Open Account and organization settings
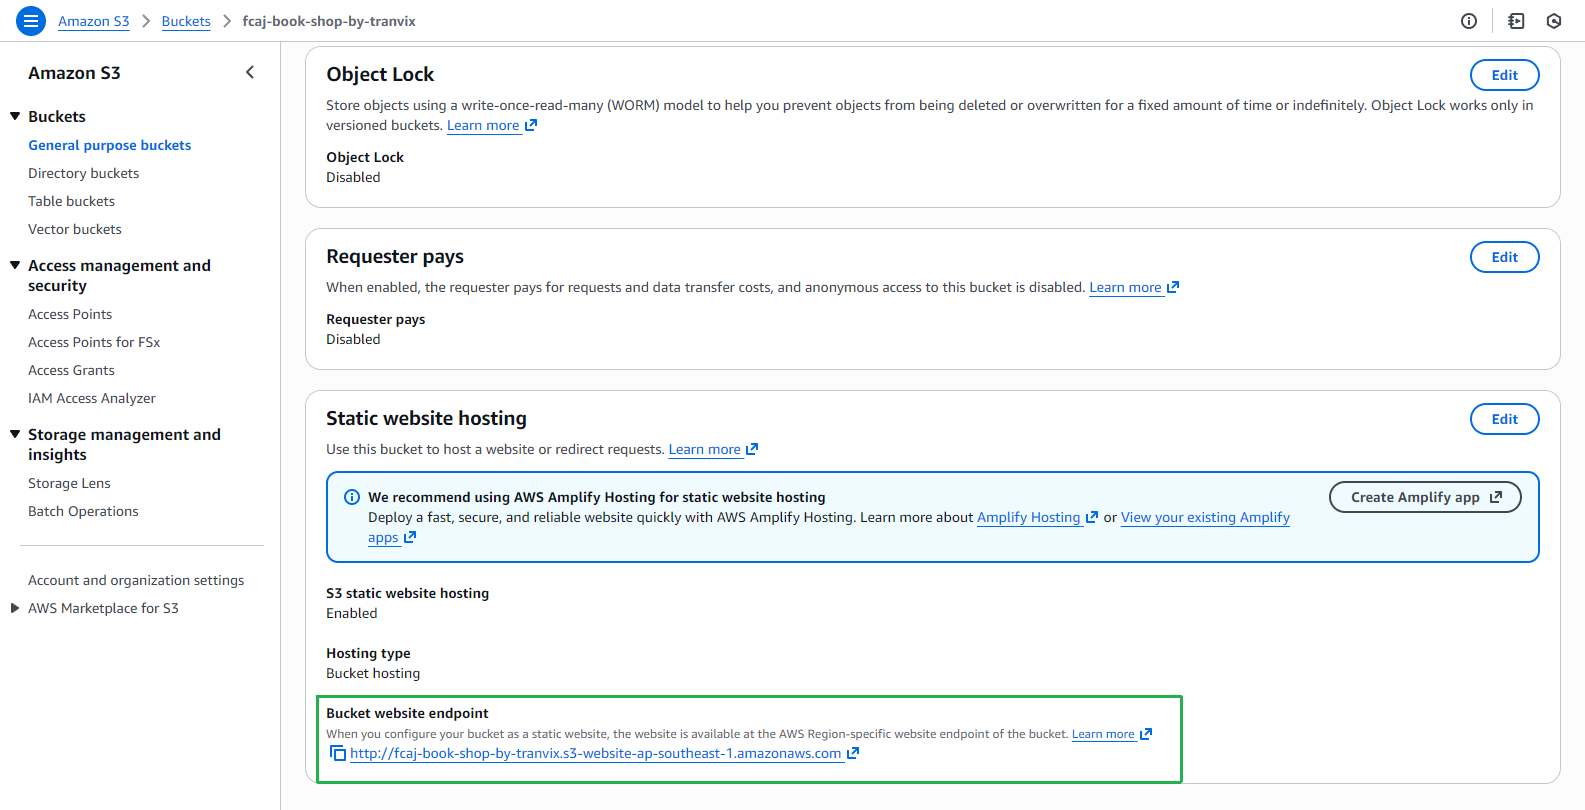1585x810 pixels. click(x=136, y=580)
